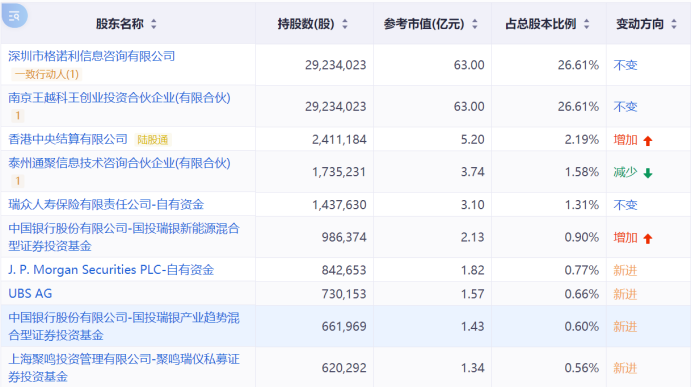
Task: Select percentage 1.31%
Action: (582, 205)
